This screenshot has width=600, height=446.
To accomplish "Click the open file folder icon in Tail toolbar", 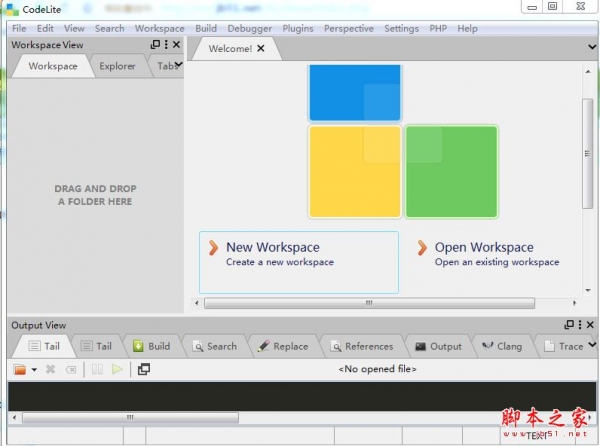I will pos(20,369).
